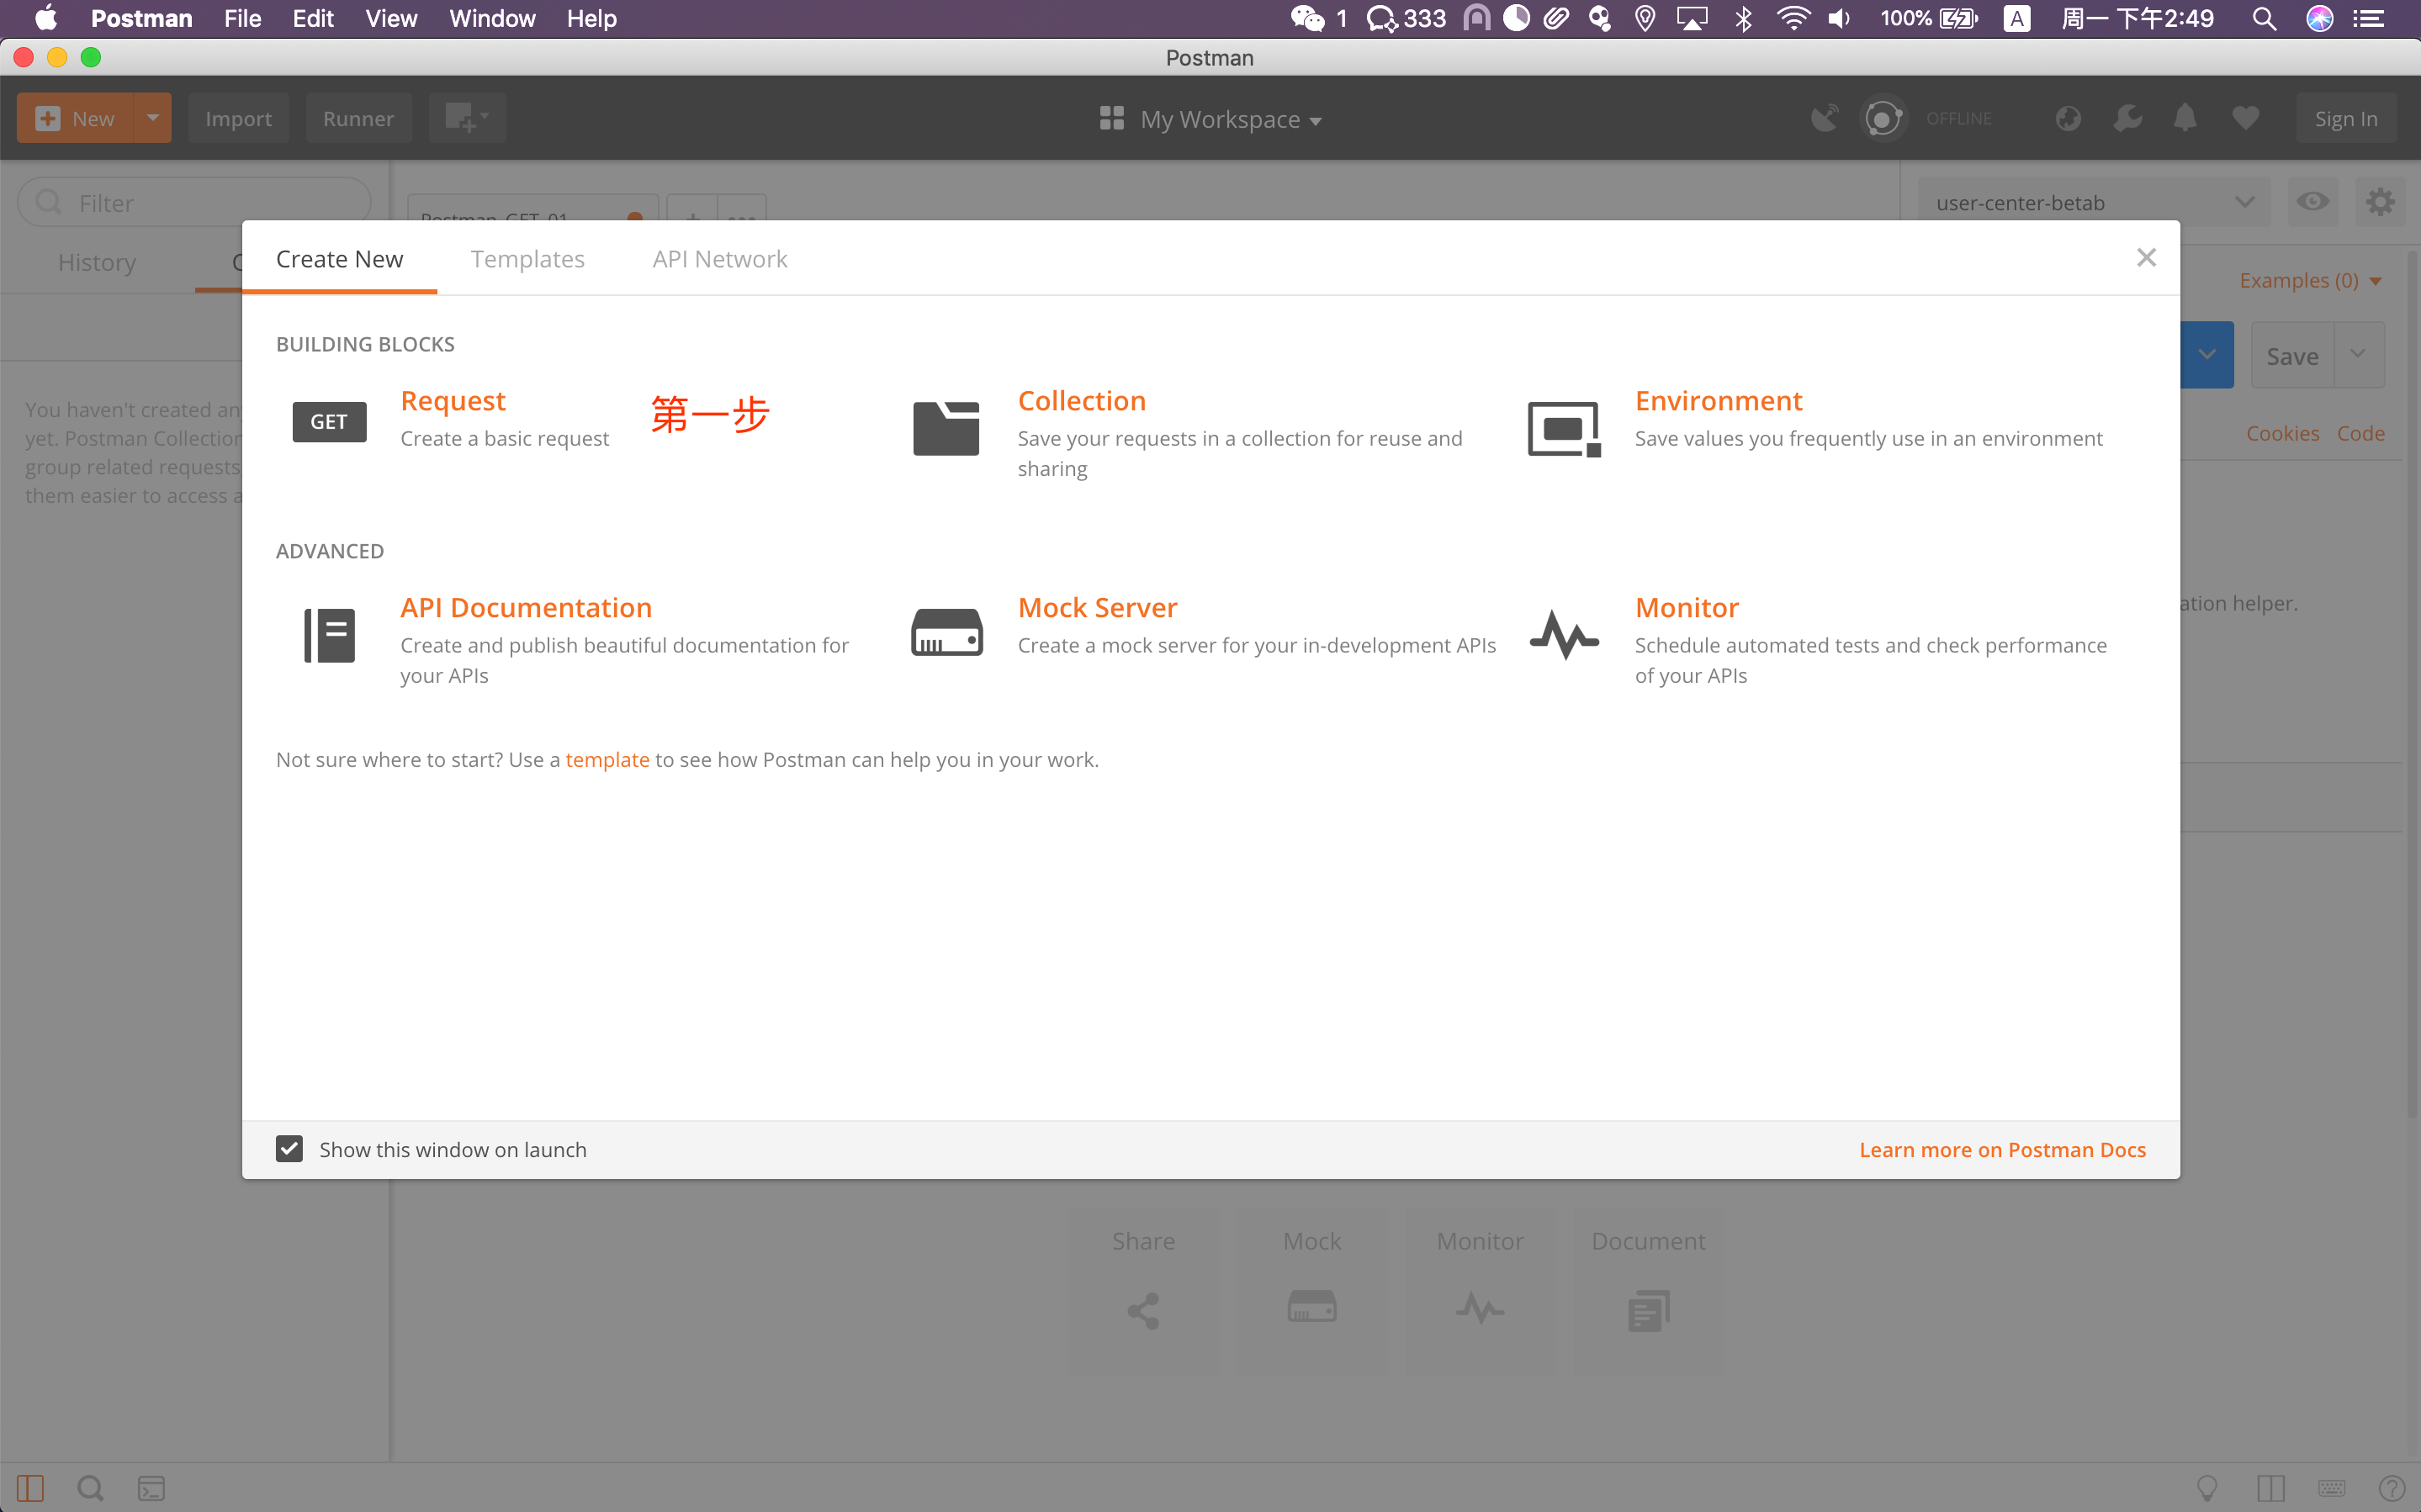Open the wrench settings icon

(x=2127, y=118)
